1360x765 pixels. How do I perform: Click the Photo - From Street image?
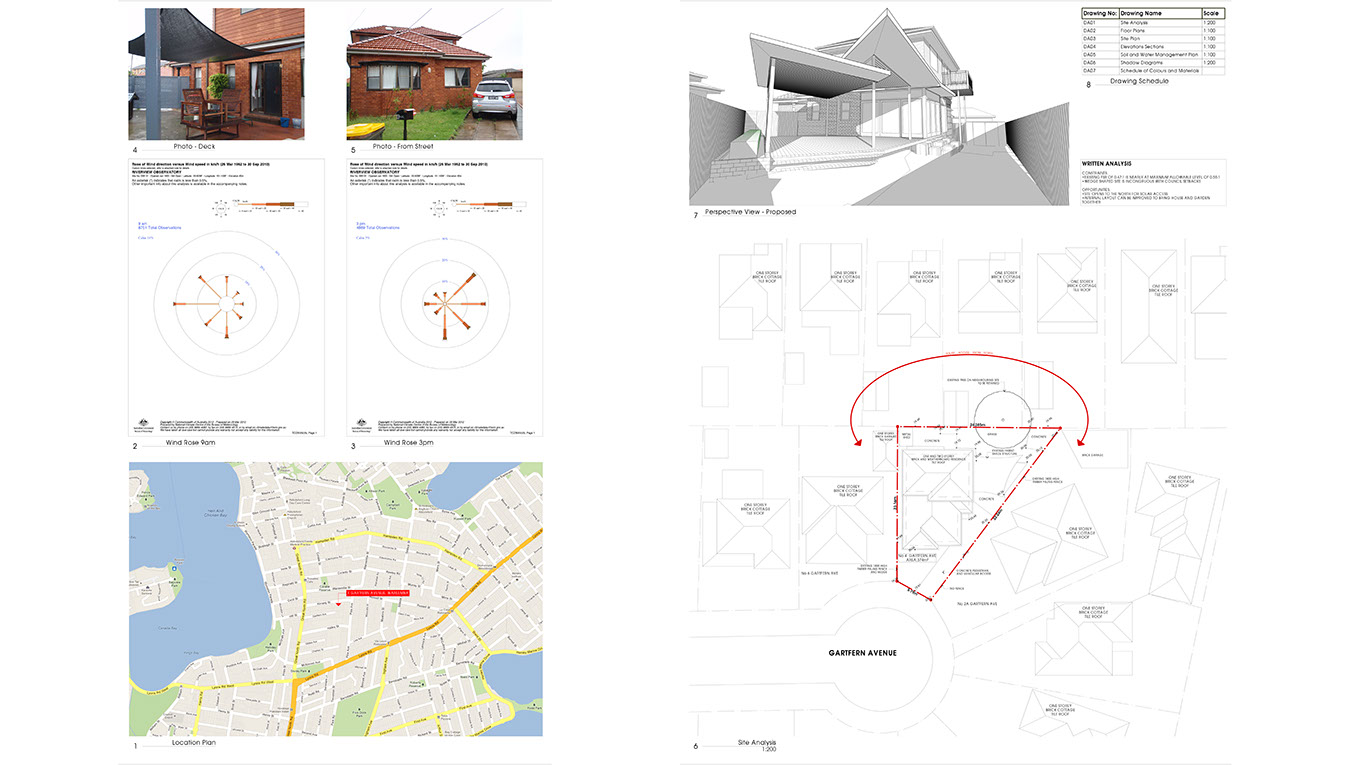pyautogui.click(x=434, y=73)
